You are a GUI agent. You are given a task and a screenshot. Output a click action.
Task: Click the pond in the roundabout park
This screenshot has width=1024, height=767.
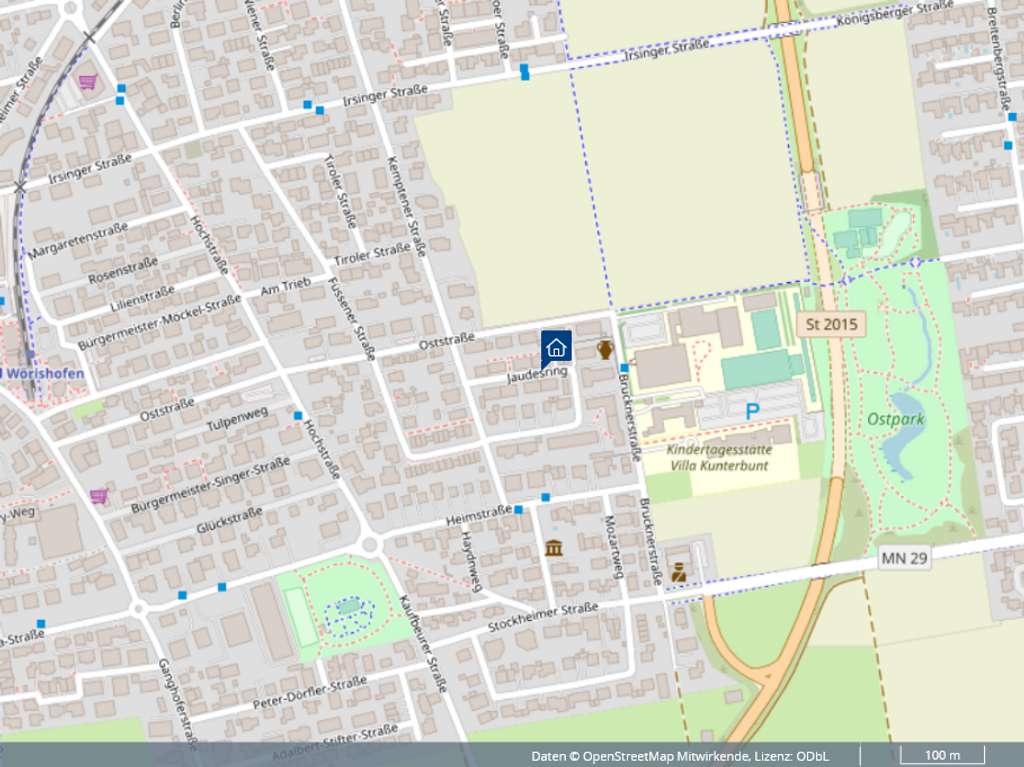point(348,606)
